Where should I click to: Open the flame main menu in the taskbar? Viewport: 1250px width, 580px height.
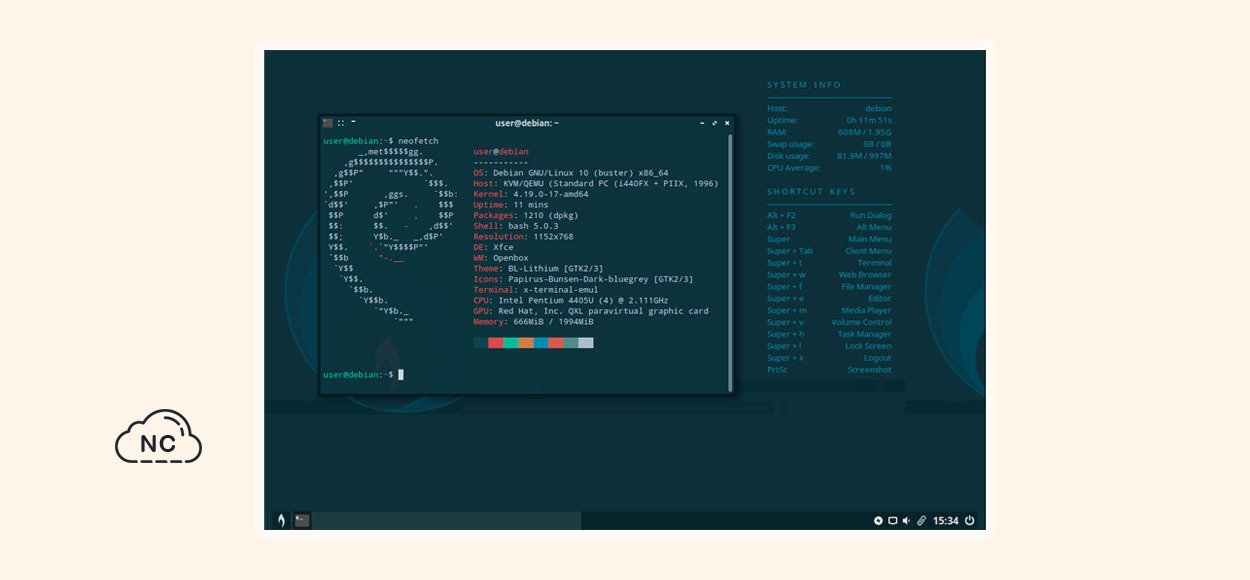281,520
